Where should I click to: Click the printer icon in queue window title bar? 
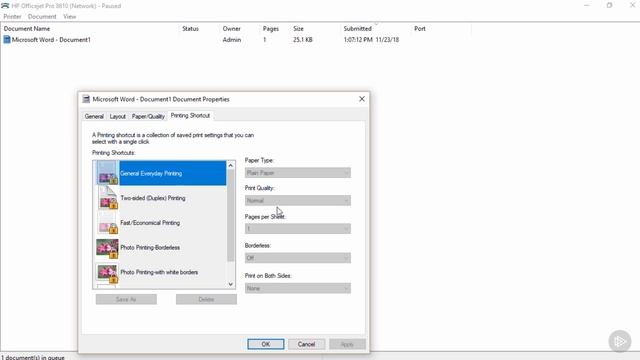[x=5, y=6]
